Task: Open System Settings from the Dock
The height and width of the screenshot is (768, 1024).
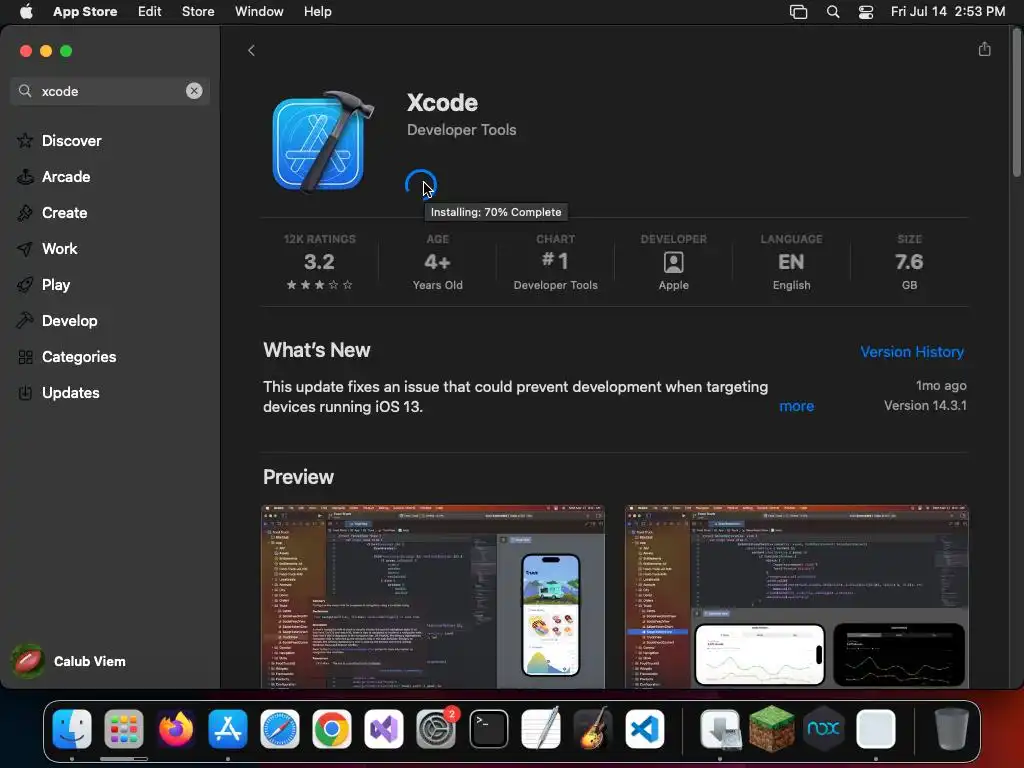Action: click(x=436, y=729)
